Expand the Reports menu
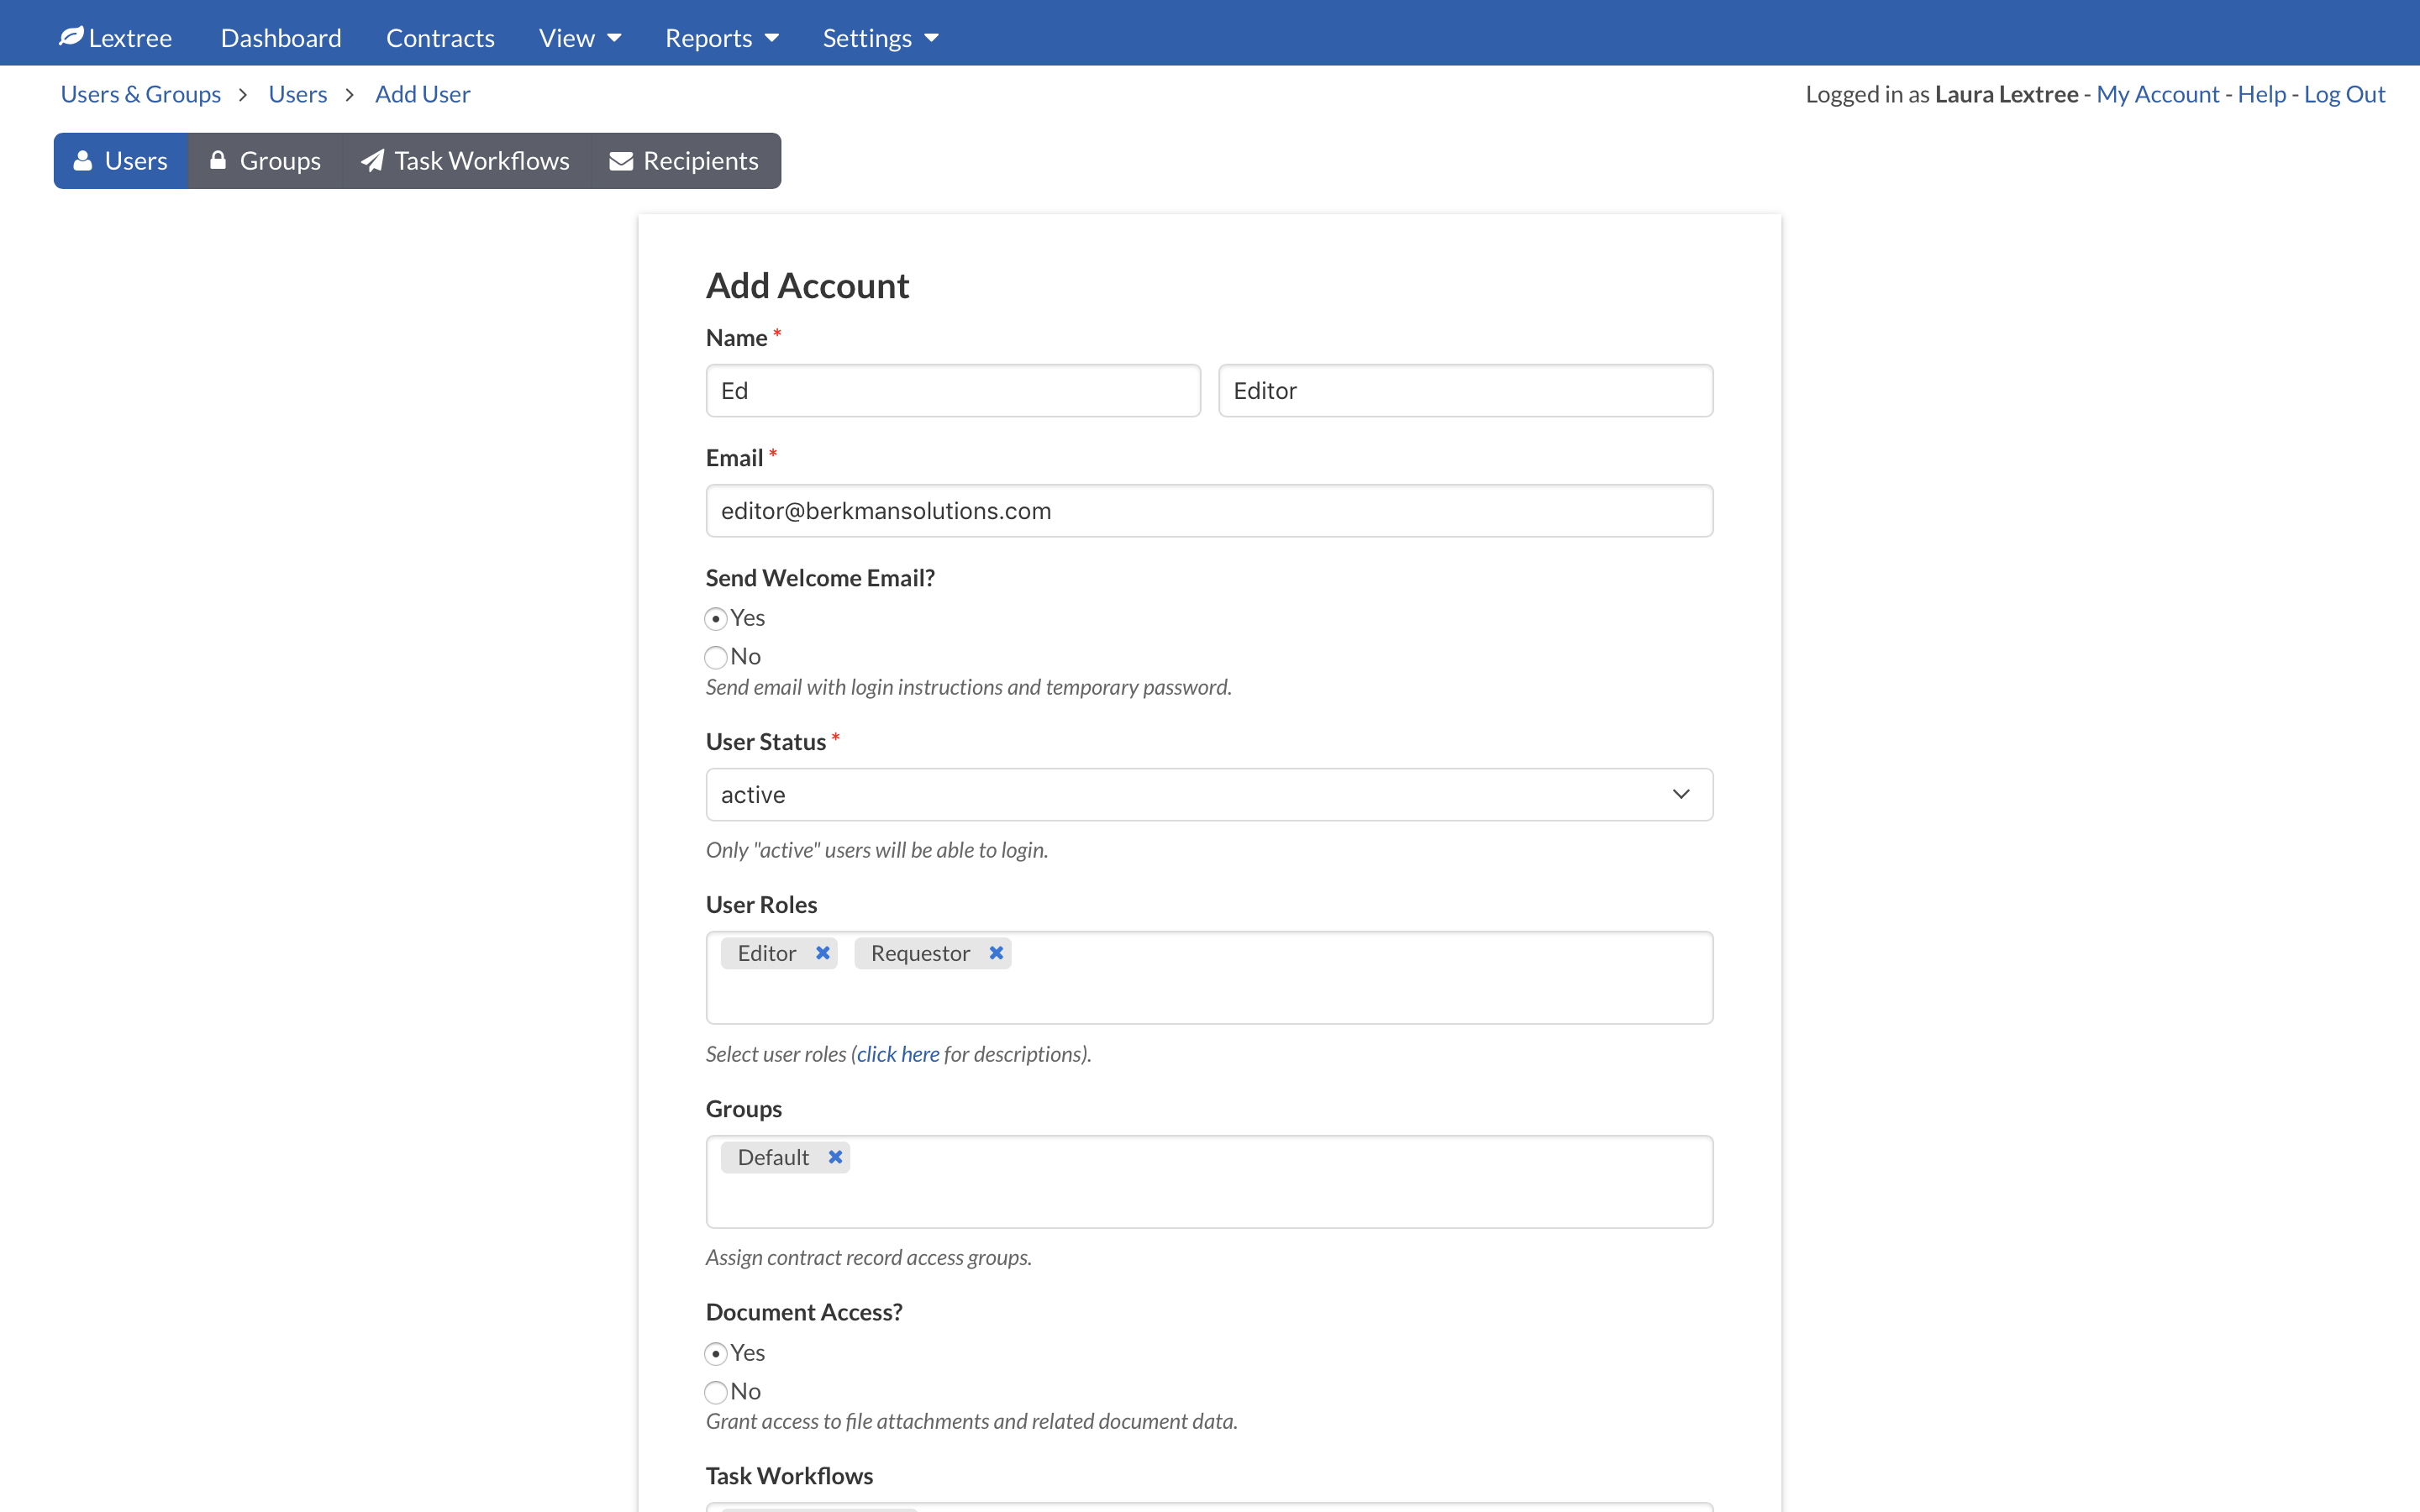Image resolution: width=2420 pixels, height=1512 pixels. [x=721, y=38]
